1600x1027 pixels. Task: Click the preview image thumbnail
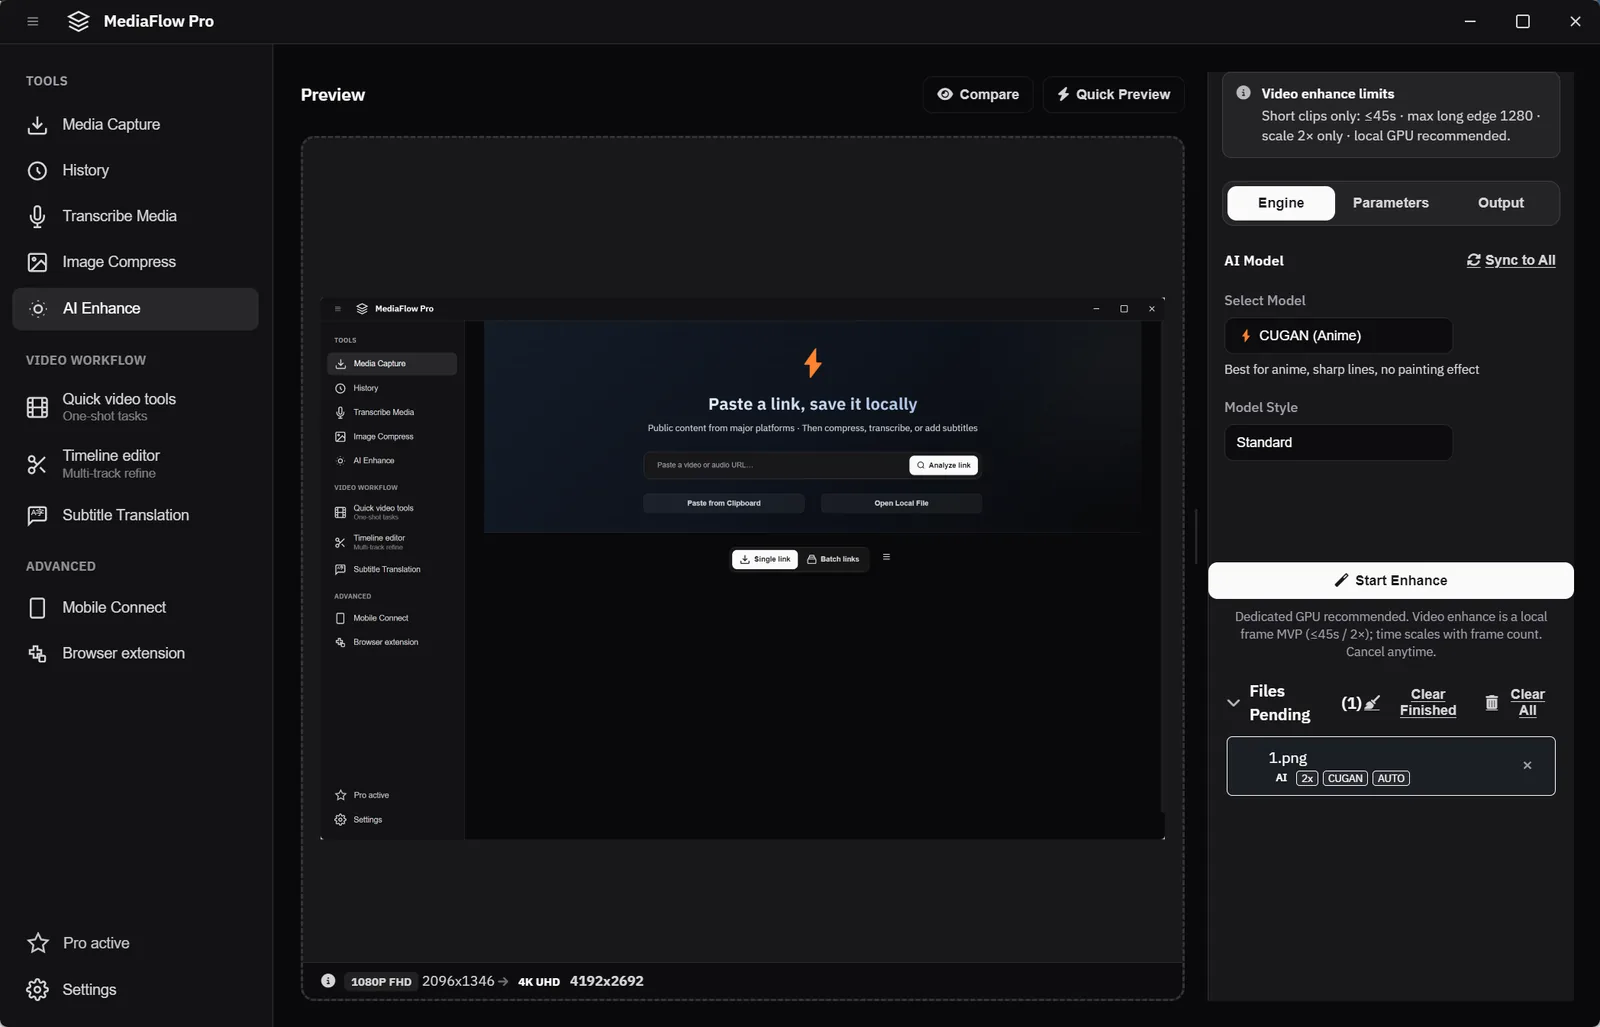(x=742, y=567)
